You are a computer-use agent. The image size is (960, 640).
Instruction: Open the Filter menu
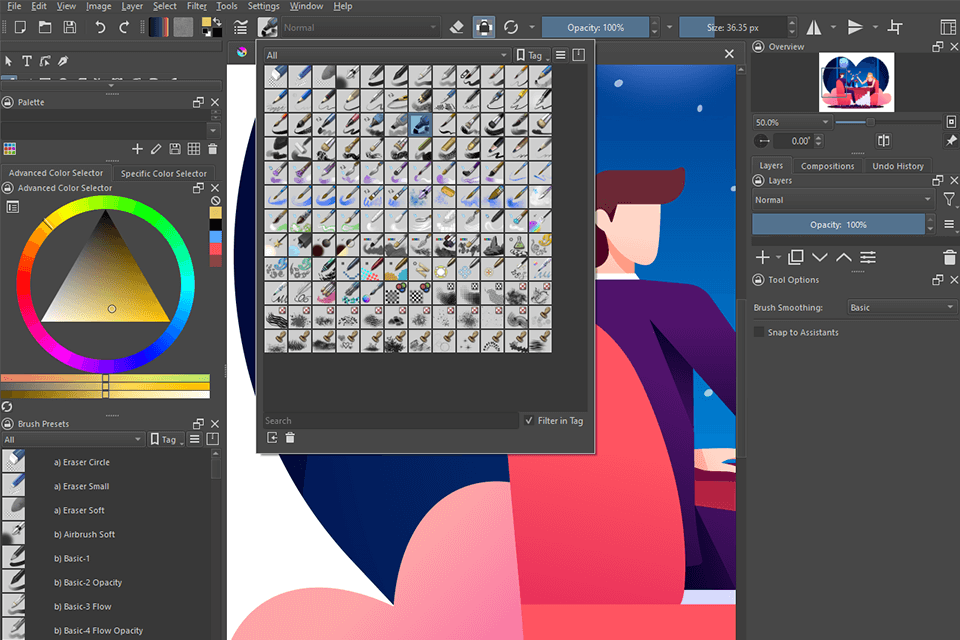pos(196,6)
